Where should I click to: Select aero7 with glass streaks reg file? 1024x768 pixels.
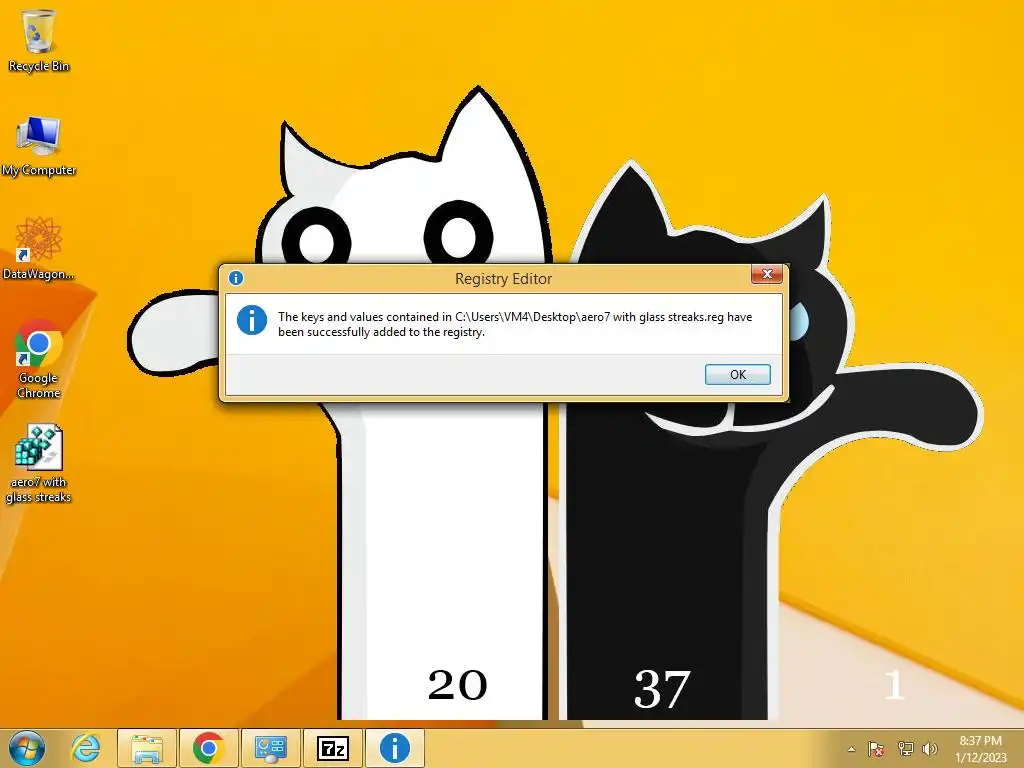coord(39,464)
